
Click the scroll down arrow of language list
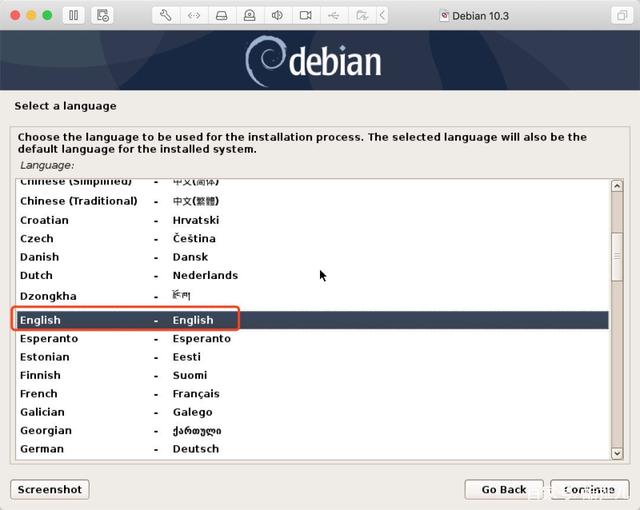[x=617, y=453]
